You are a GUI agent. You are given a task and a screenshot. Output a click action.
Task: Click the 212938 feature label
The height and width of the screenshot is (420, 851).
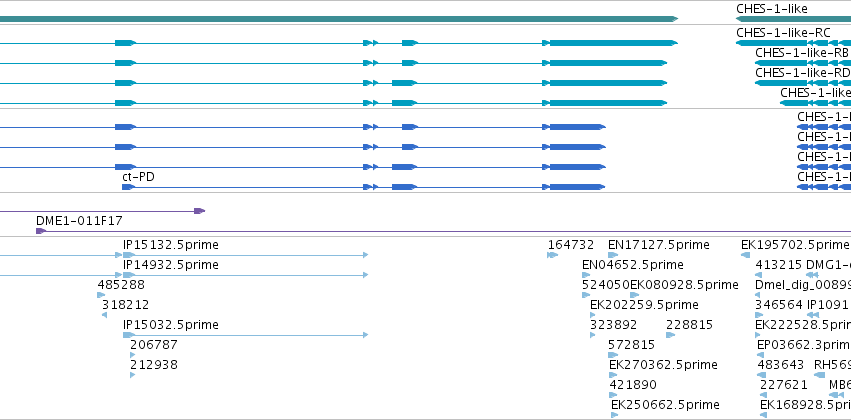pyautogui.click(x=154, y=365)
